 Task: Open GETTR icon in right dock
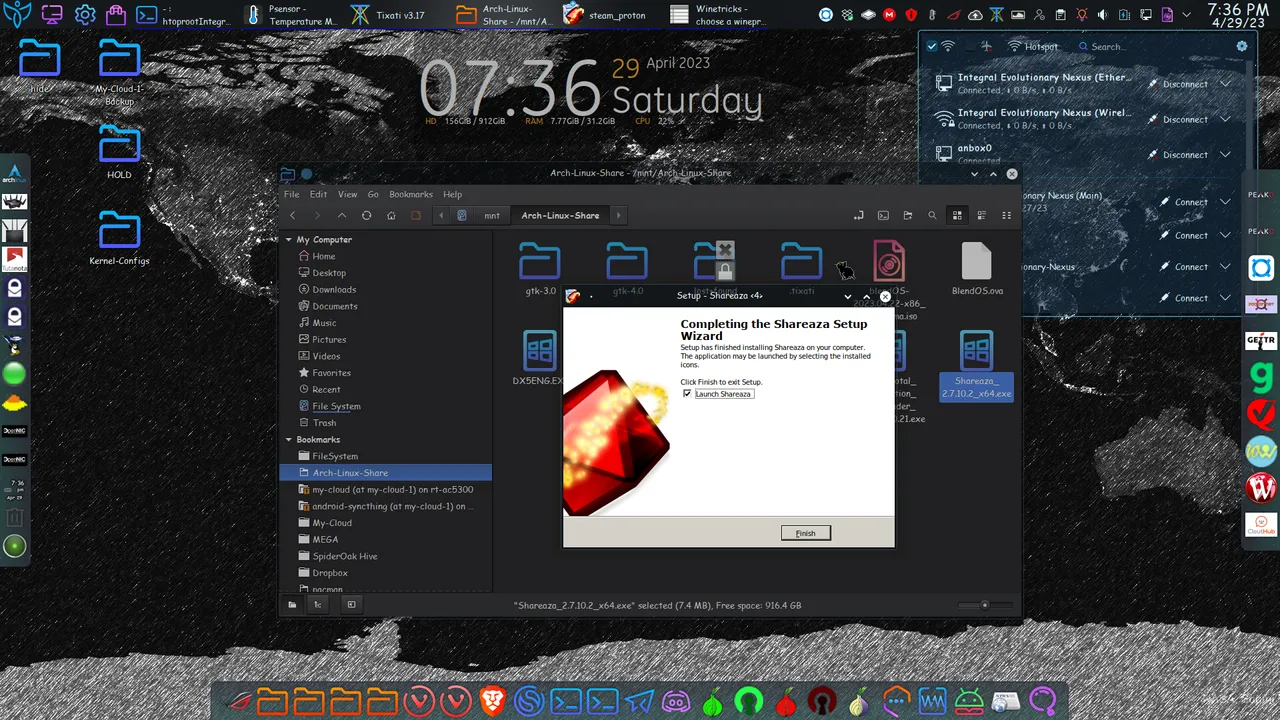[1261, 341]
